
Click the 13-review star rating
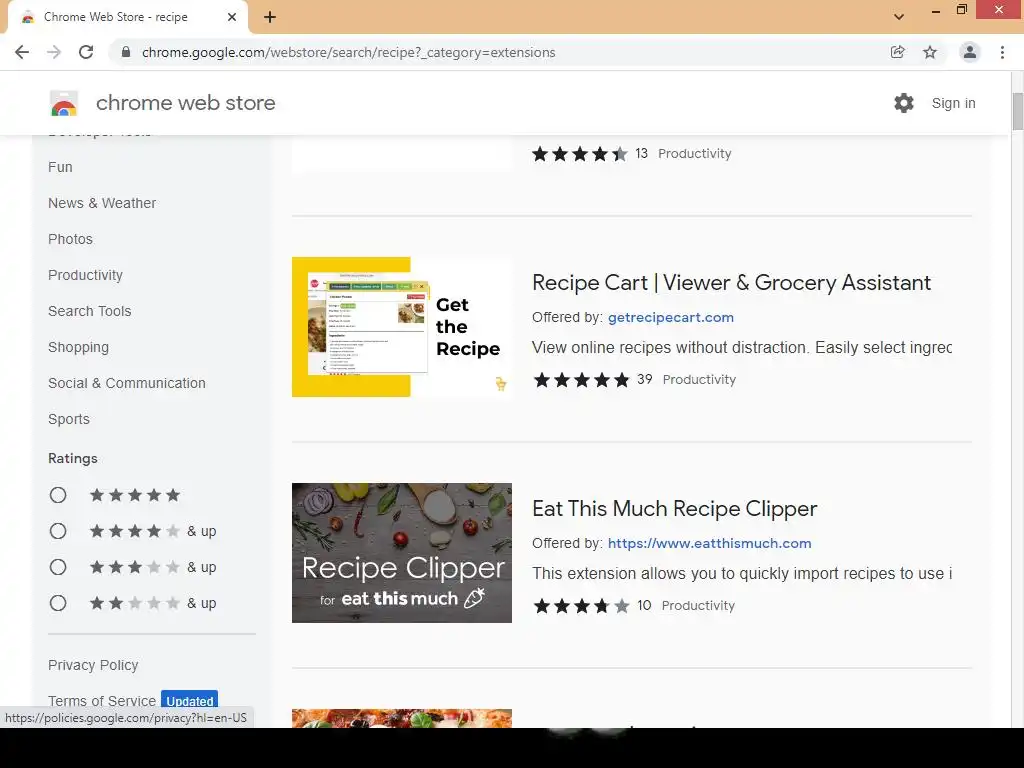(580, 153)
